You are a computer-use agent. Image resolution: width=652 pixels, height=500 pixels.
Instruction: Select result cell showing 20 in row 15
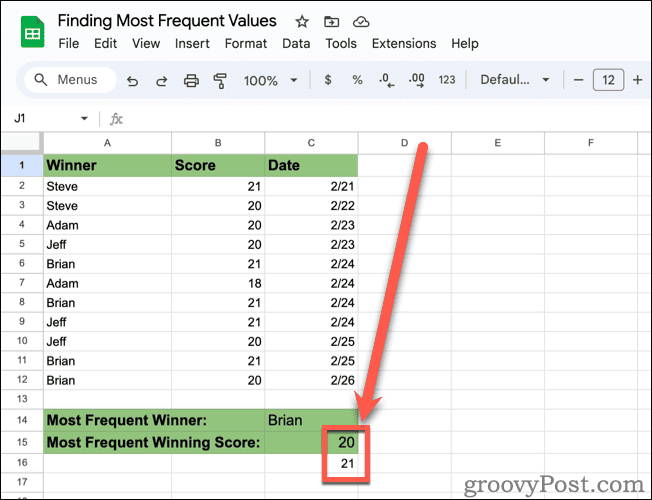point(311,442)
